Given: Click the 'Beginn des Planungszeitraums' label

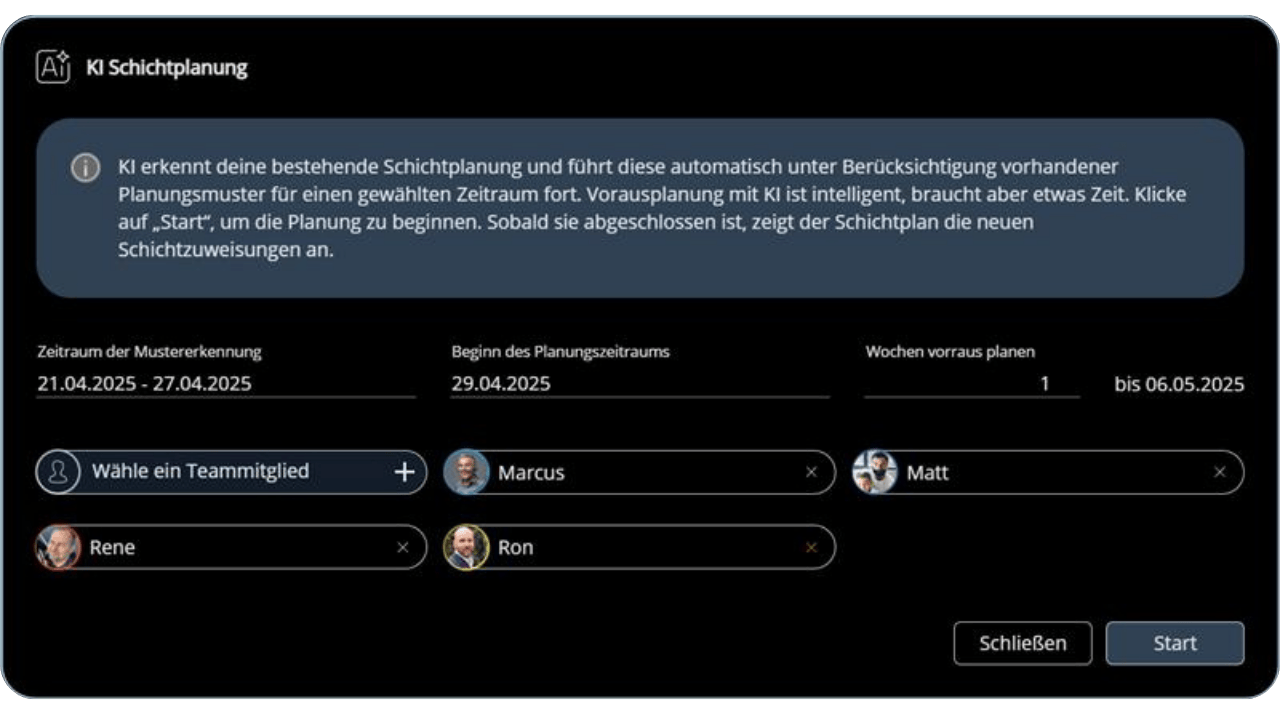Looking at the screenshot, I should 560,352.
